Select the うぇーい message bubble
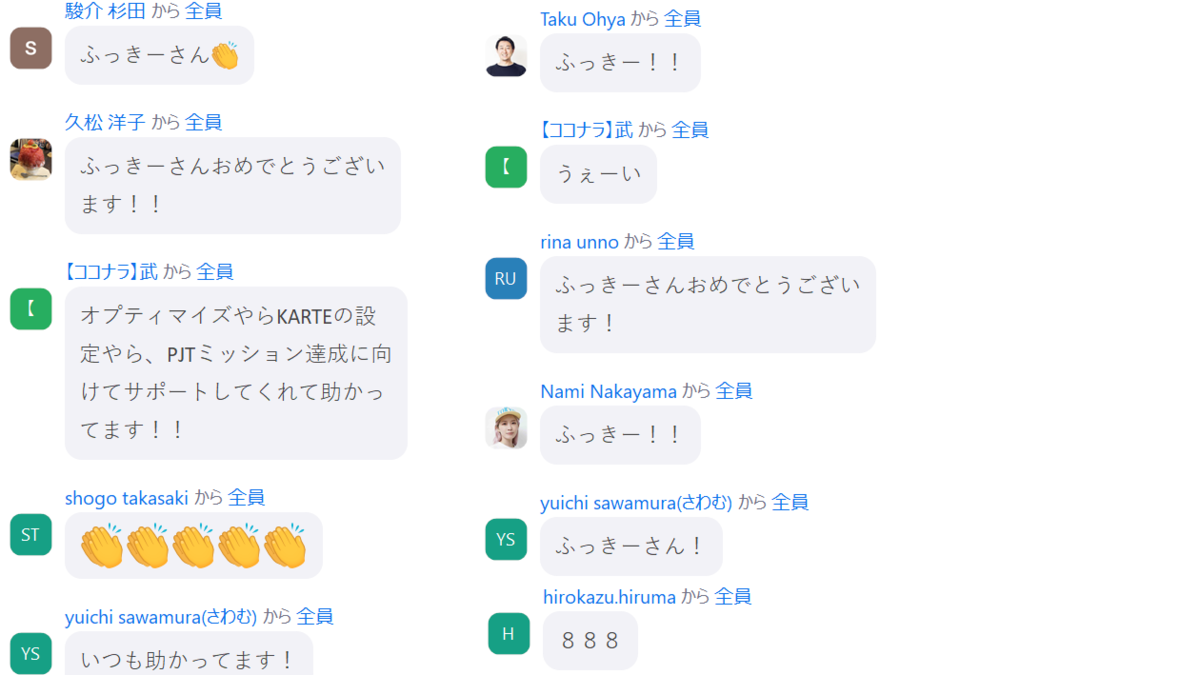 [x=598, y=174]
